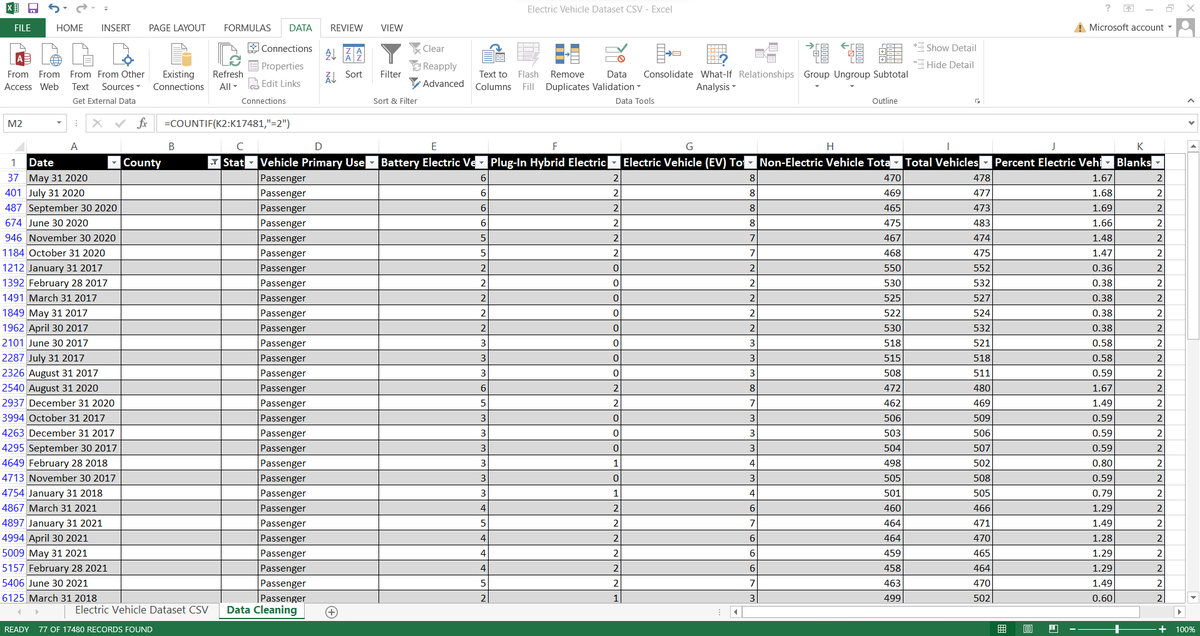Click Remove Duplicates

pyautogui.click(x=567, y=68)
